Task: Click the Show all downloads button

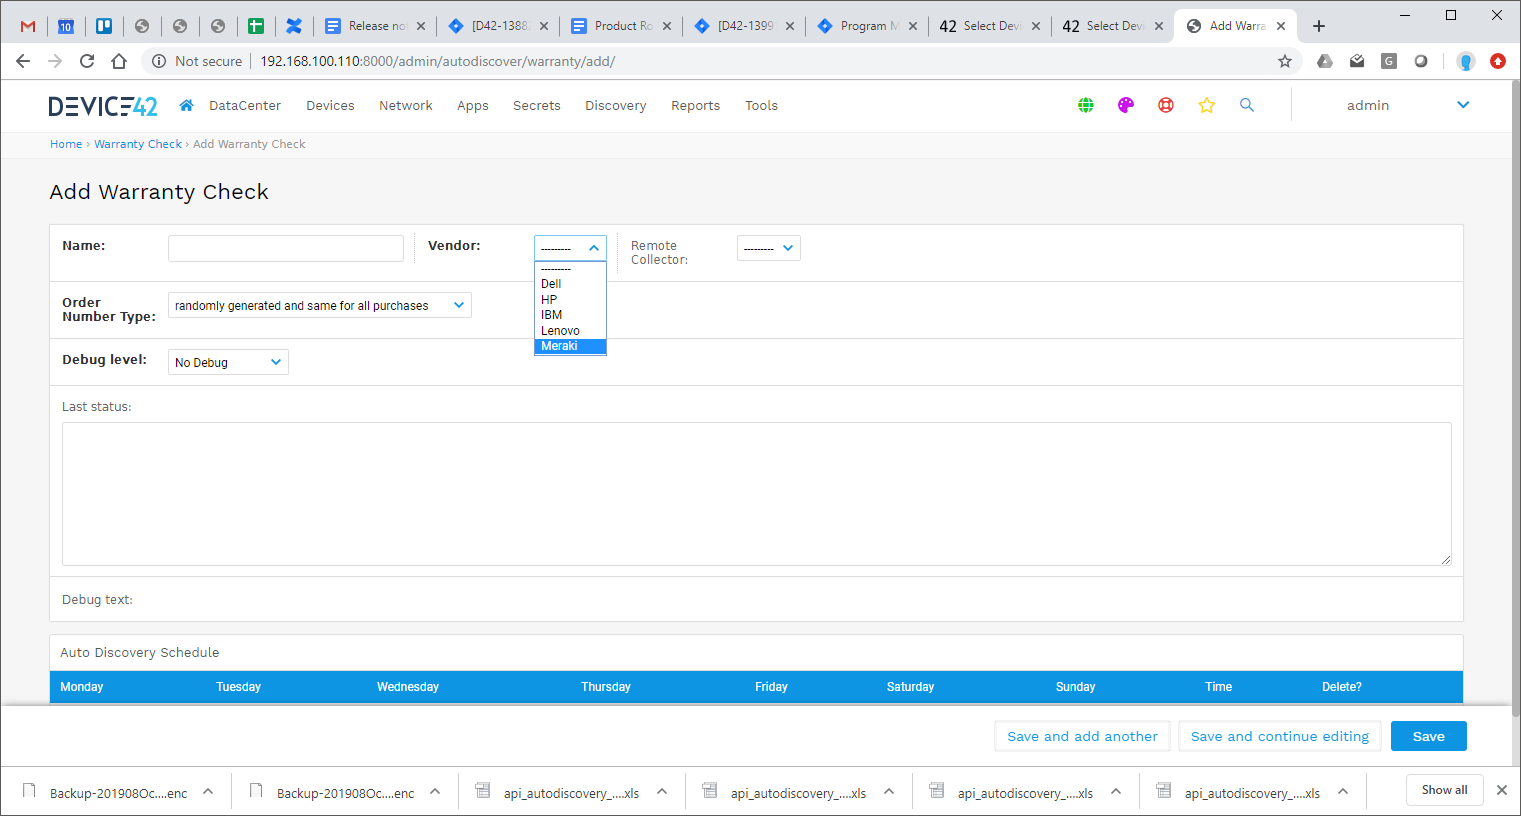Action: click(x=1444, y=789)
